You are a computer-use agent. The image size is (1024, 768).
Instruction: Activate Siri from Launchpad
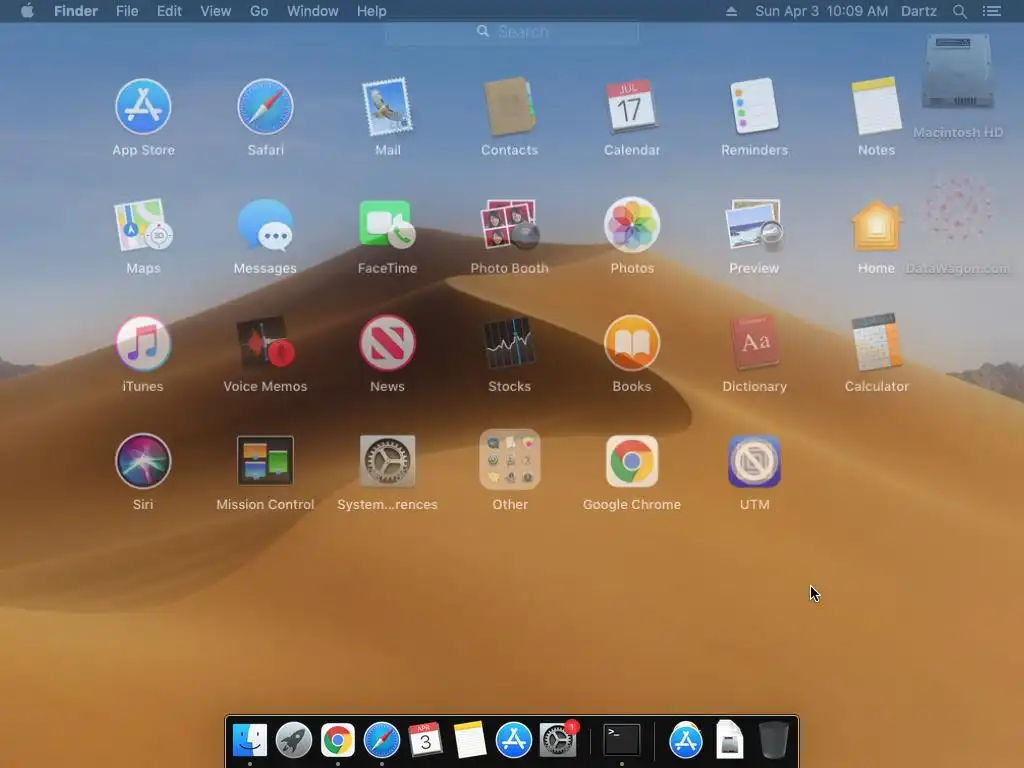(143, 461)
